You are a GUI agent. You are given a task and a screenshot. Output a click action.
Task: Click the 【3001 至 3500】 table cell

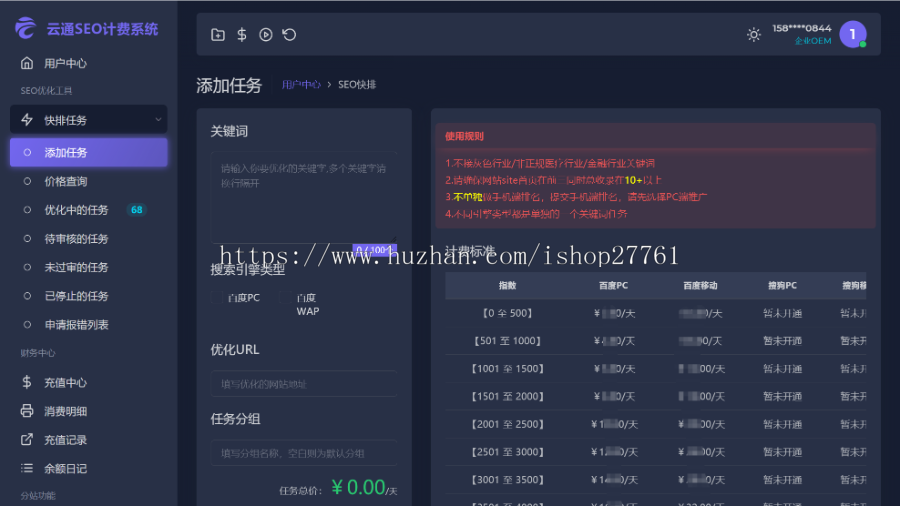tap(507, 480)
